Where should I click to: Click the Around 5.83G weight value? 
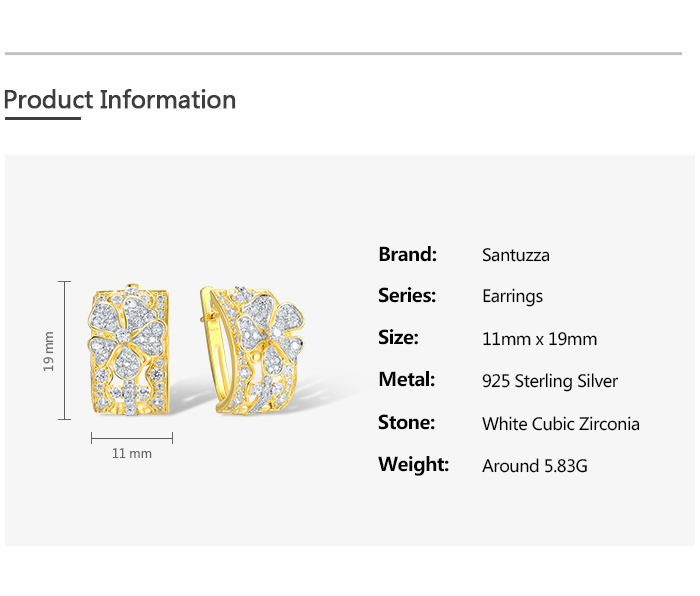click(534, 466)
